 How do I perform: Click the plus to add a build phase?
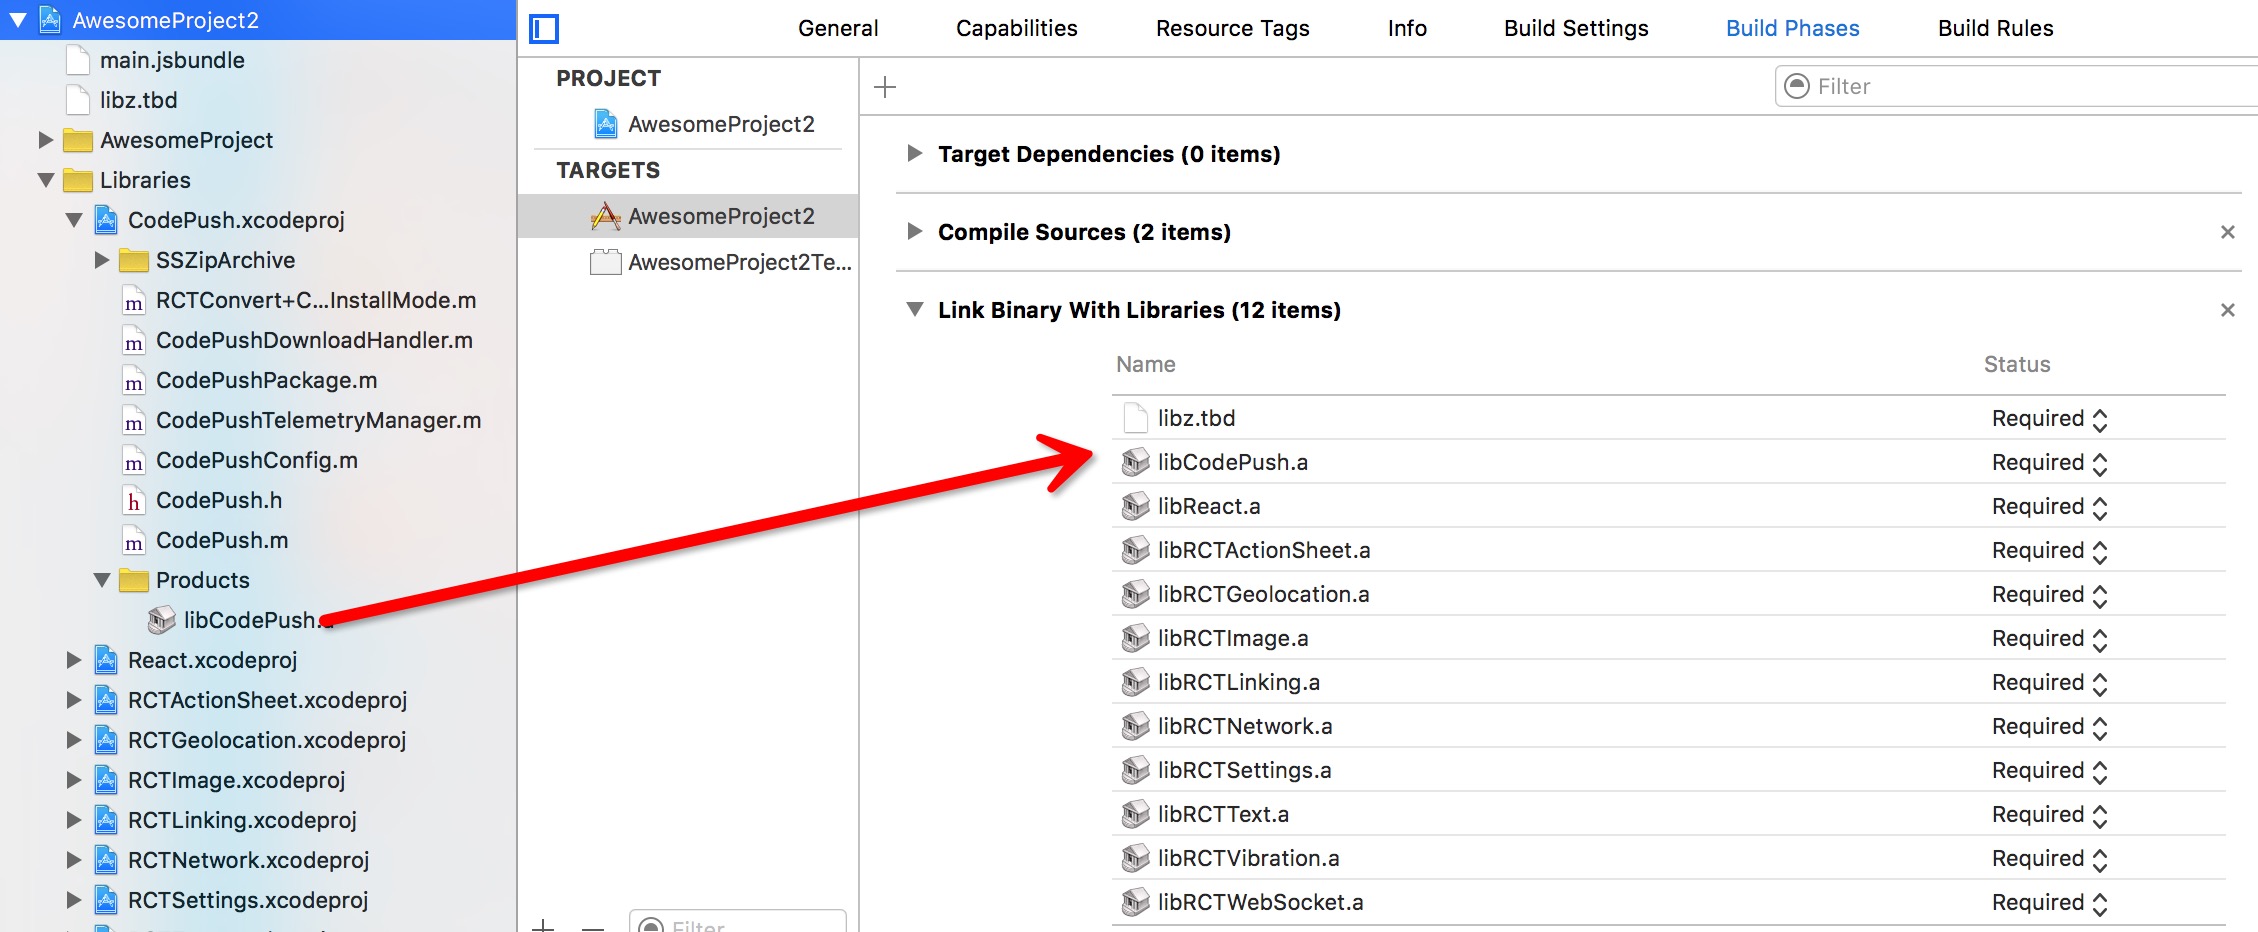point(884,88)
